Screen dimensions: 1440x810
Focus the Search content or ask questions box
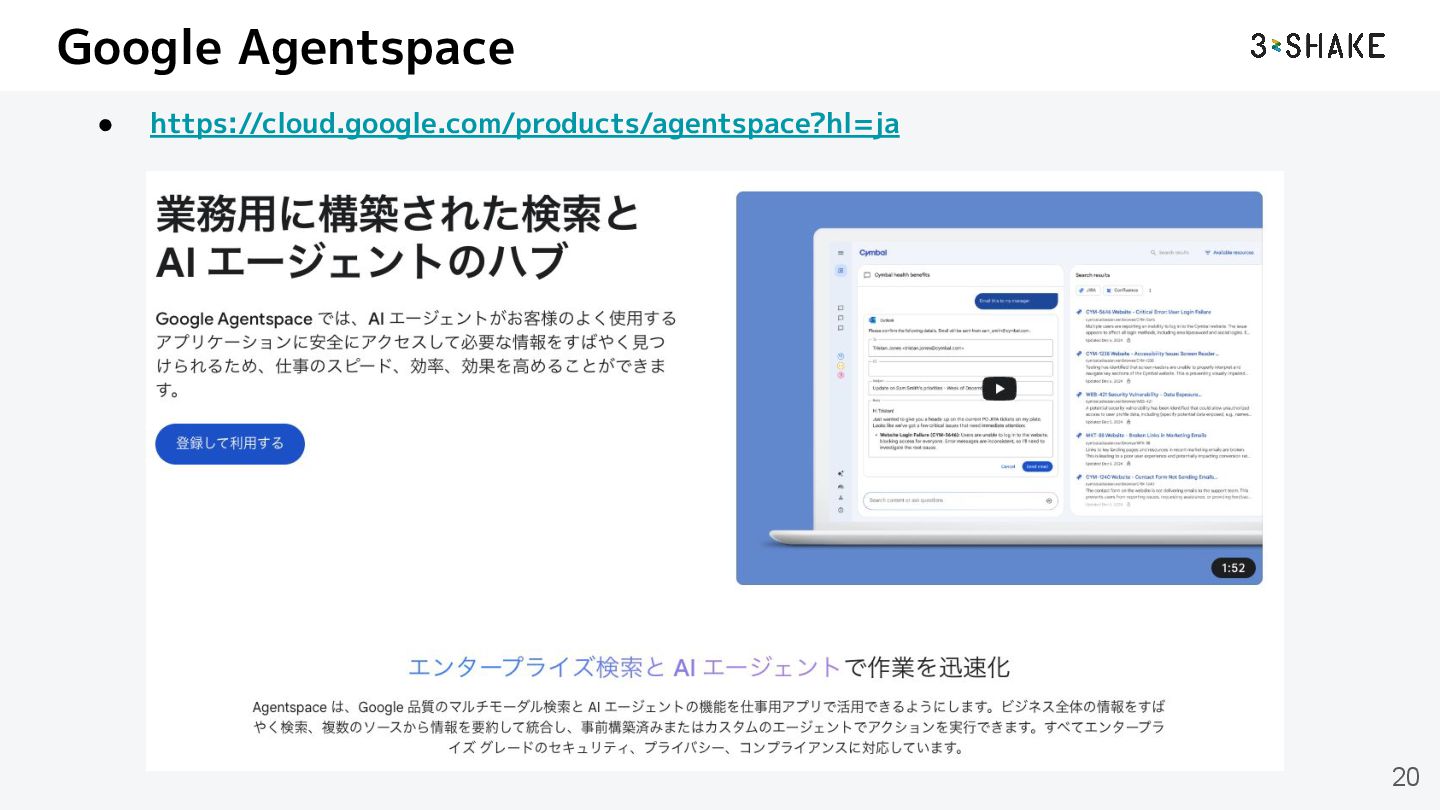coord(960,500)
